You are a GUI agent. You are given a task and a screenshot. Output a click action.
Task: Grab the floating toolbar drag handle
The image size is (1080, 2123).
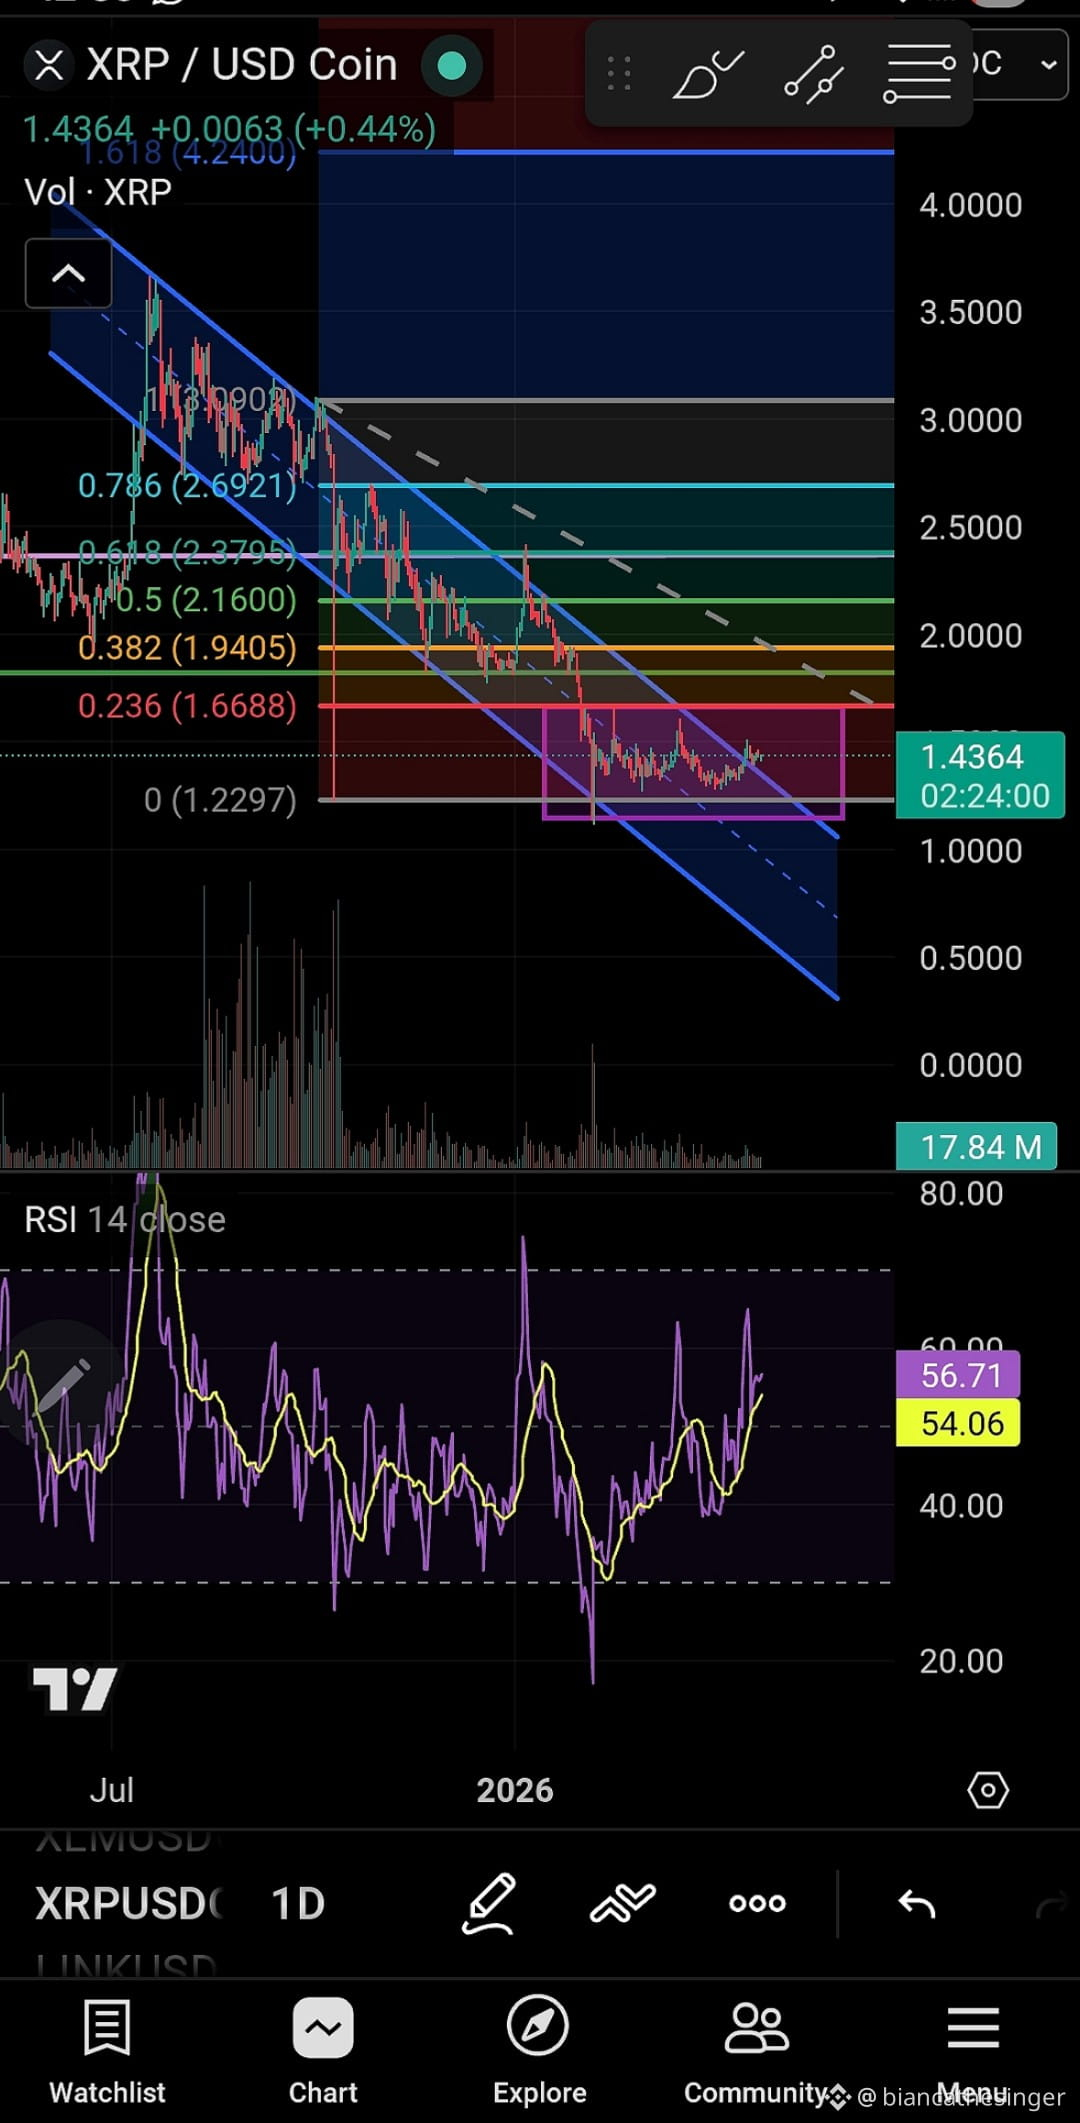point(619,74)
